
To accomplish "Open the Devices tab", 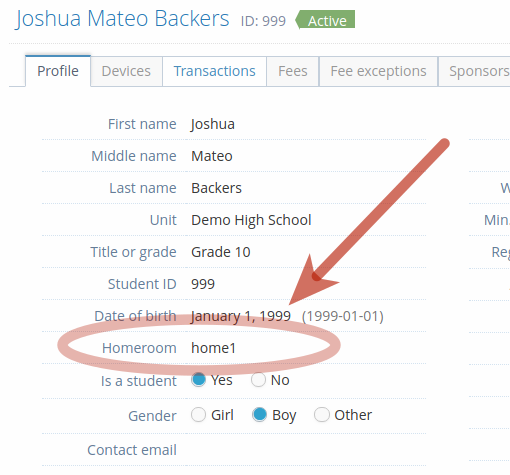I will [126, 71].
